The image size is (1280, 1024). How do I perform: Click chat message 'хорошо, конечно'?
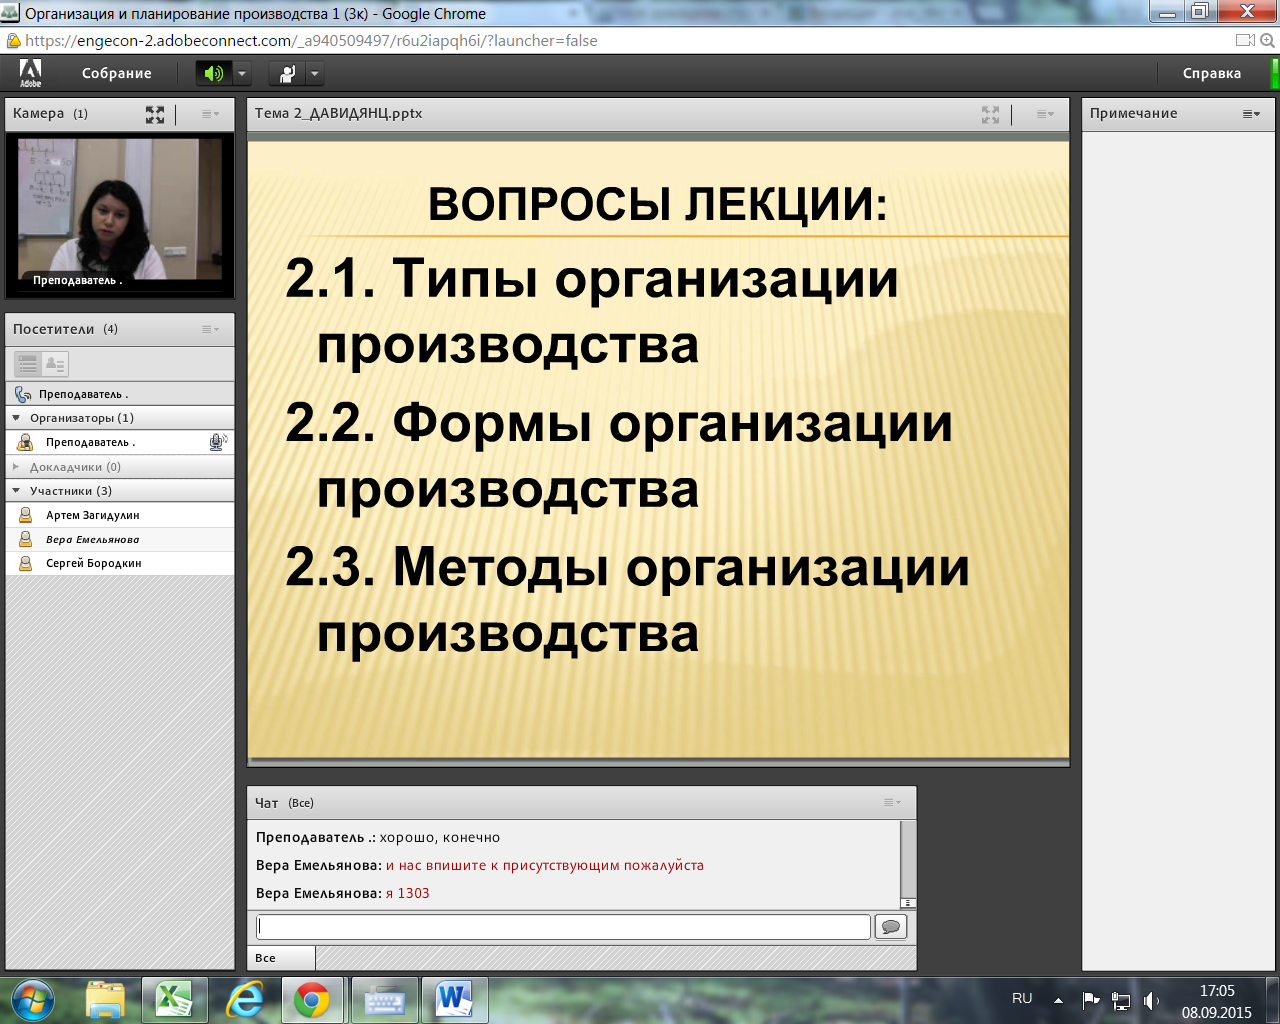point(440,837)
